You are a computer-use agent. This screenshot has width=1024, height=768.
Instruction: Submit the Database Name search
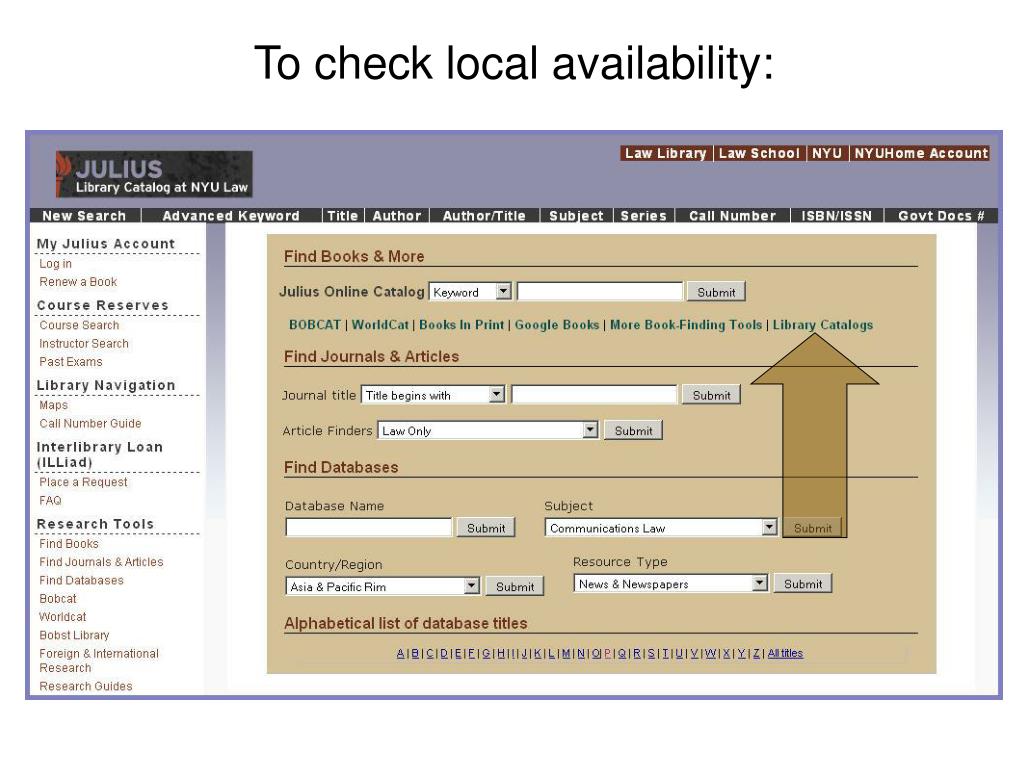pyautogui.click(x=486, y=528)
